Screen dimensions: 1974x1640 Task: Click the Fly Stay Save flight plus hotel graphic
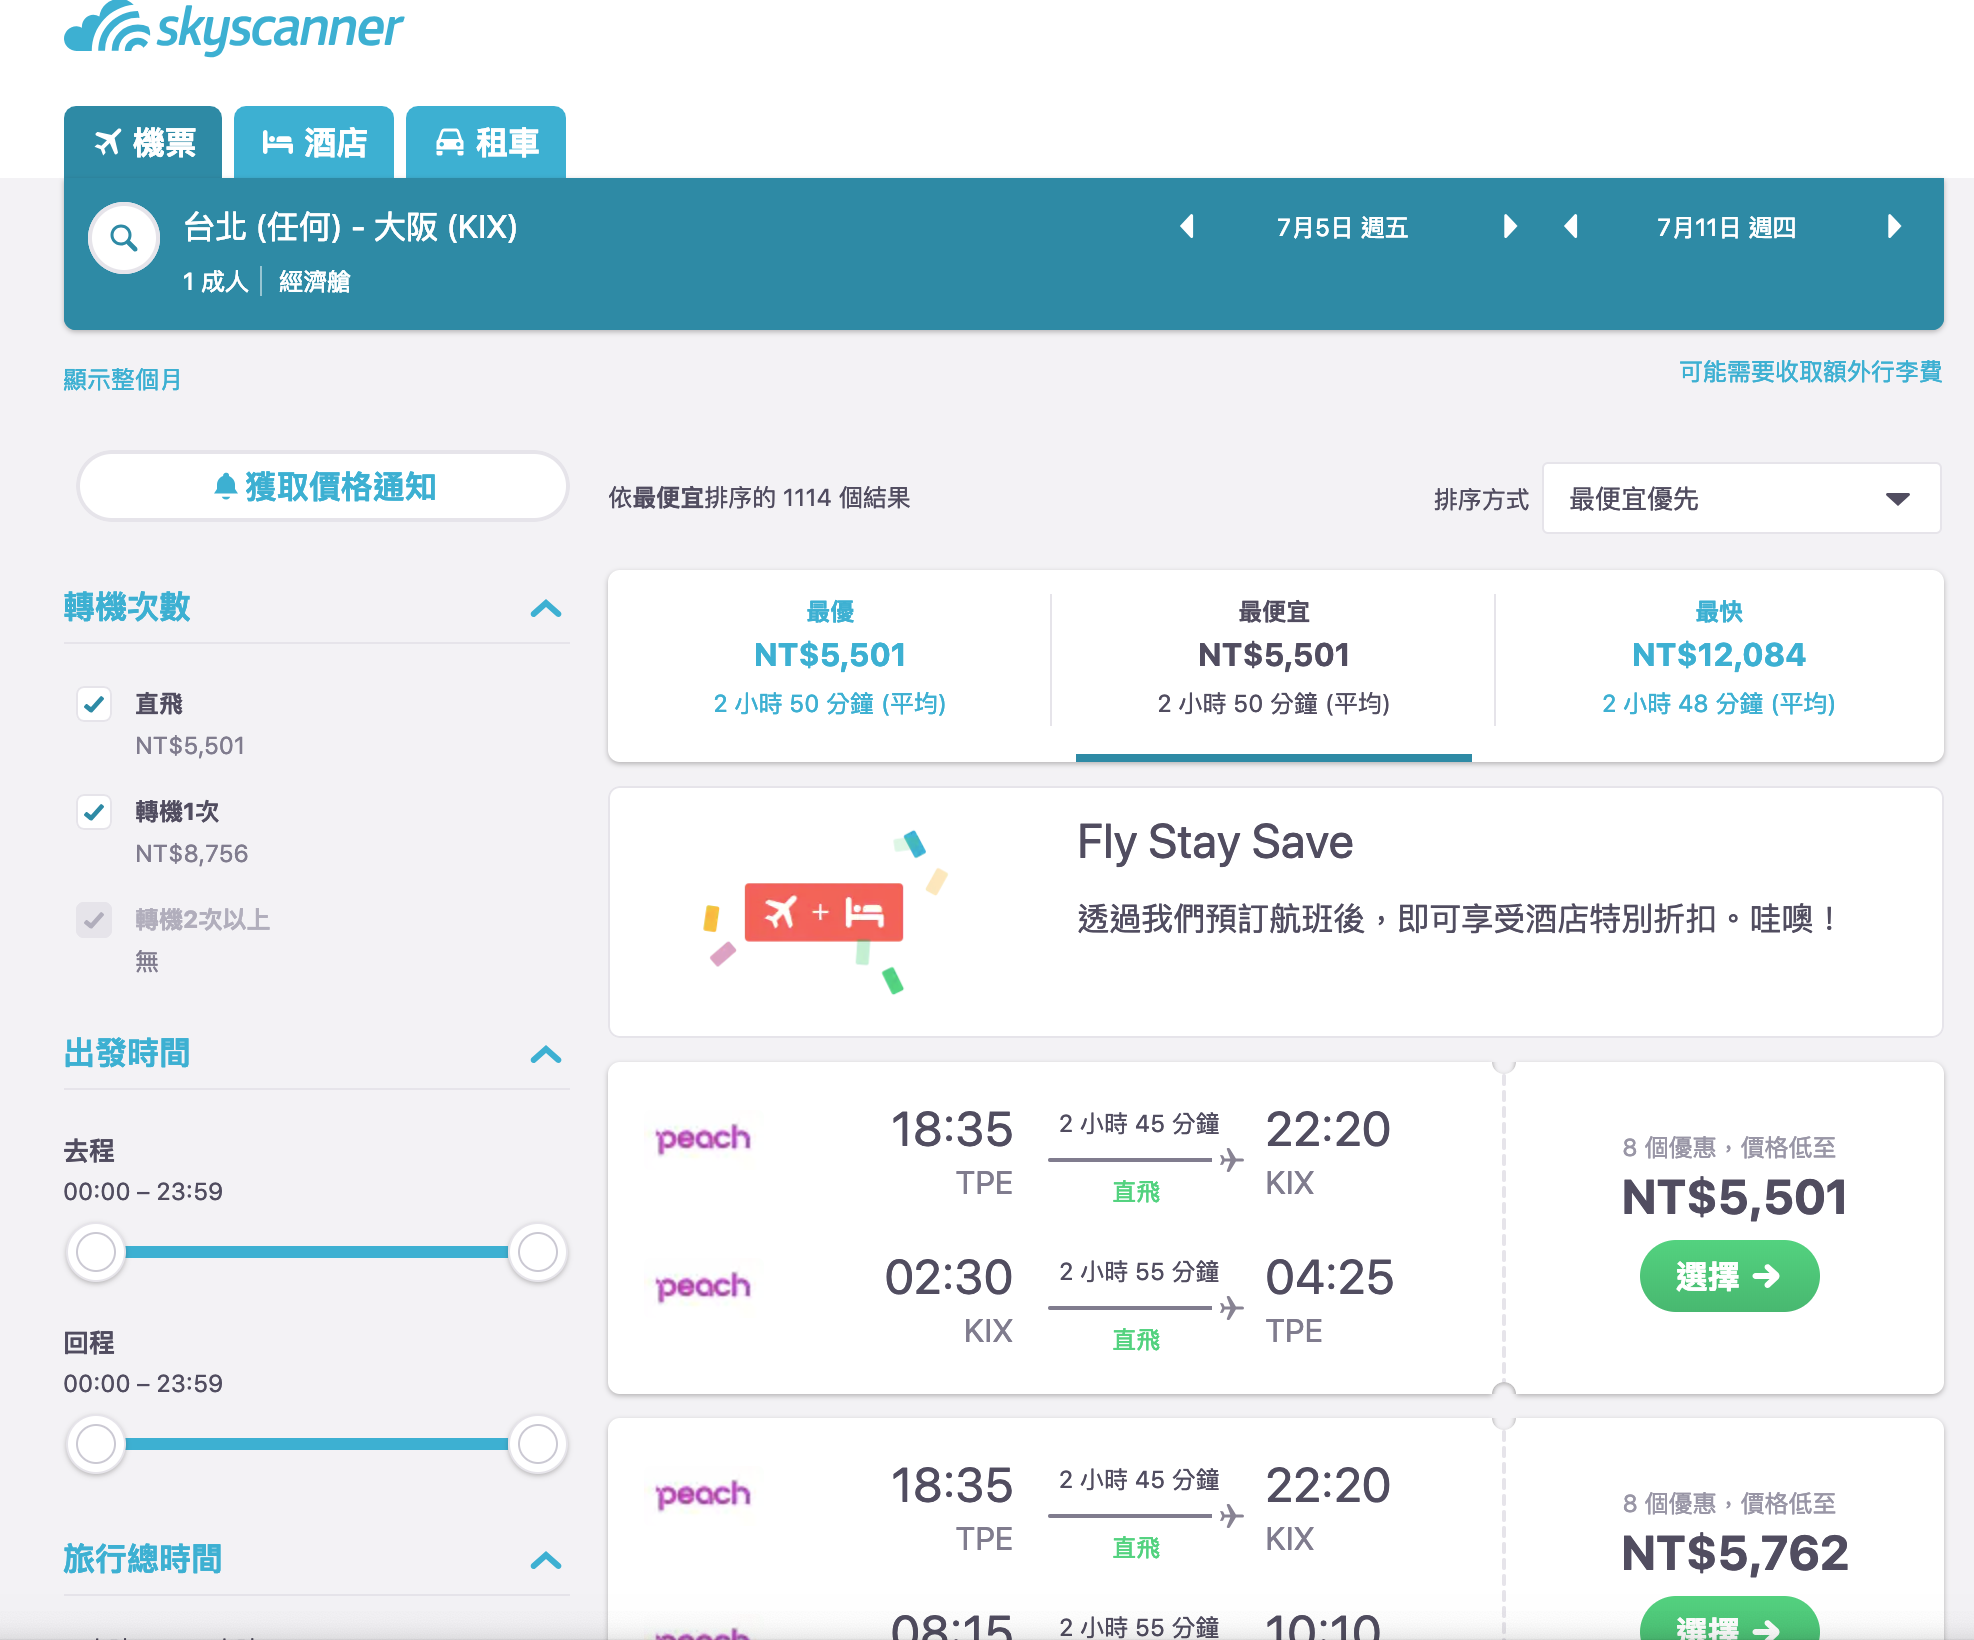pos(824,911)
